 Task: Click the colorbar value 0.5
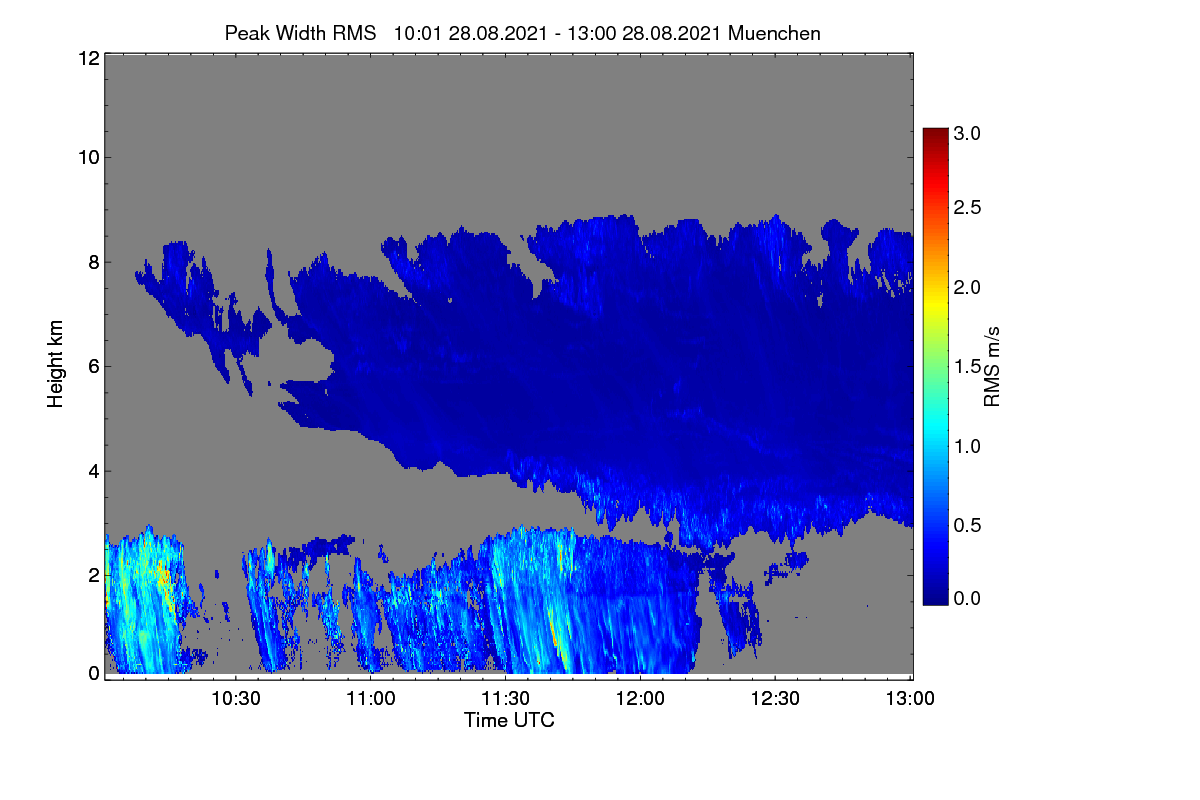967,525
